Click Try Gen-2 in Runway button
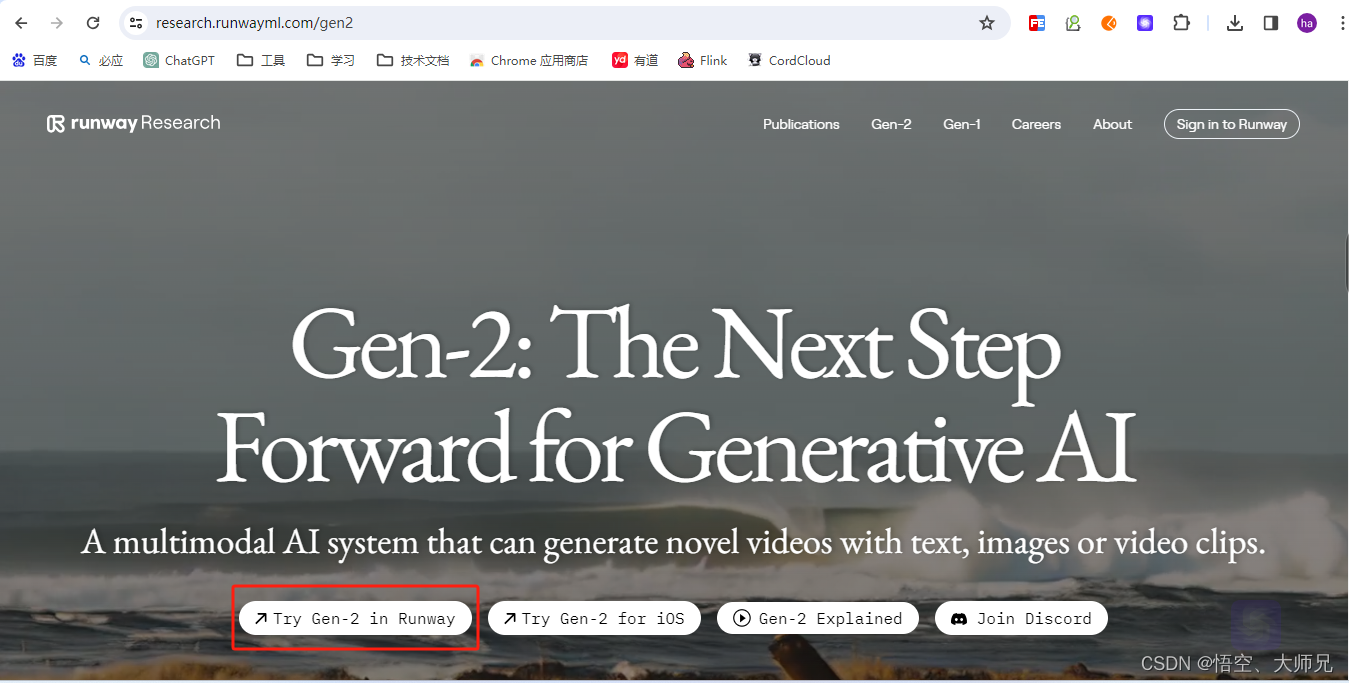This screenshot has height=683, width=1349. [355, 618]
